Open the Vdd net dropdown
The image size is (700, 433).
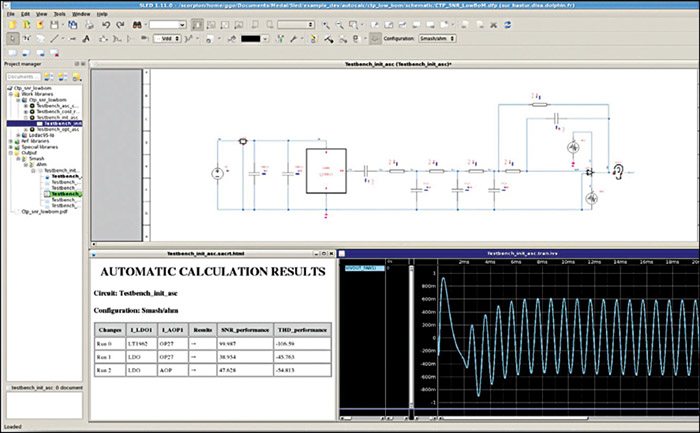pyautogui.click(x=166, y=39)
